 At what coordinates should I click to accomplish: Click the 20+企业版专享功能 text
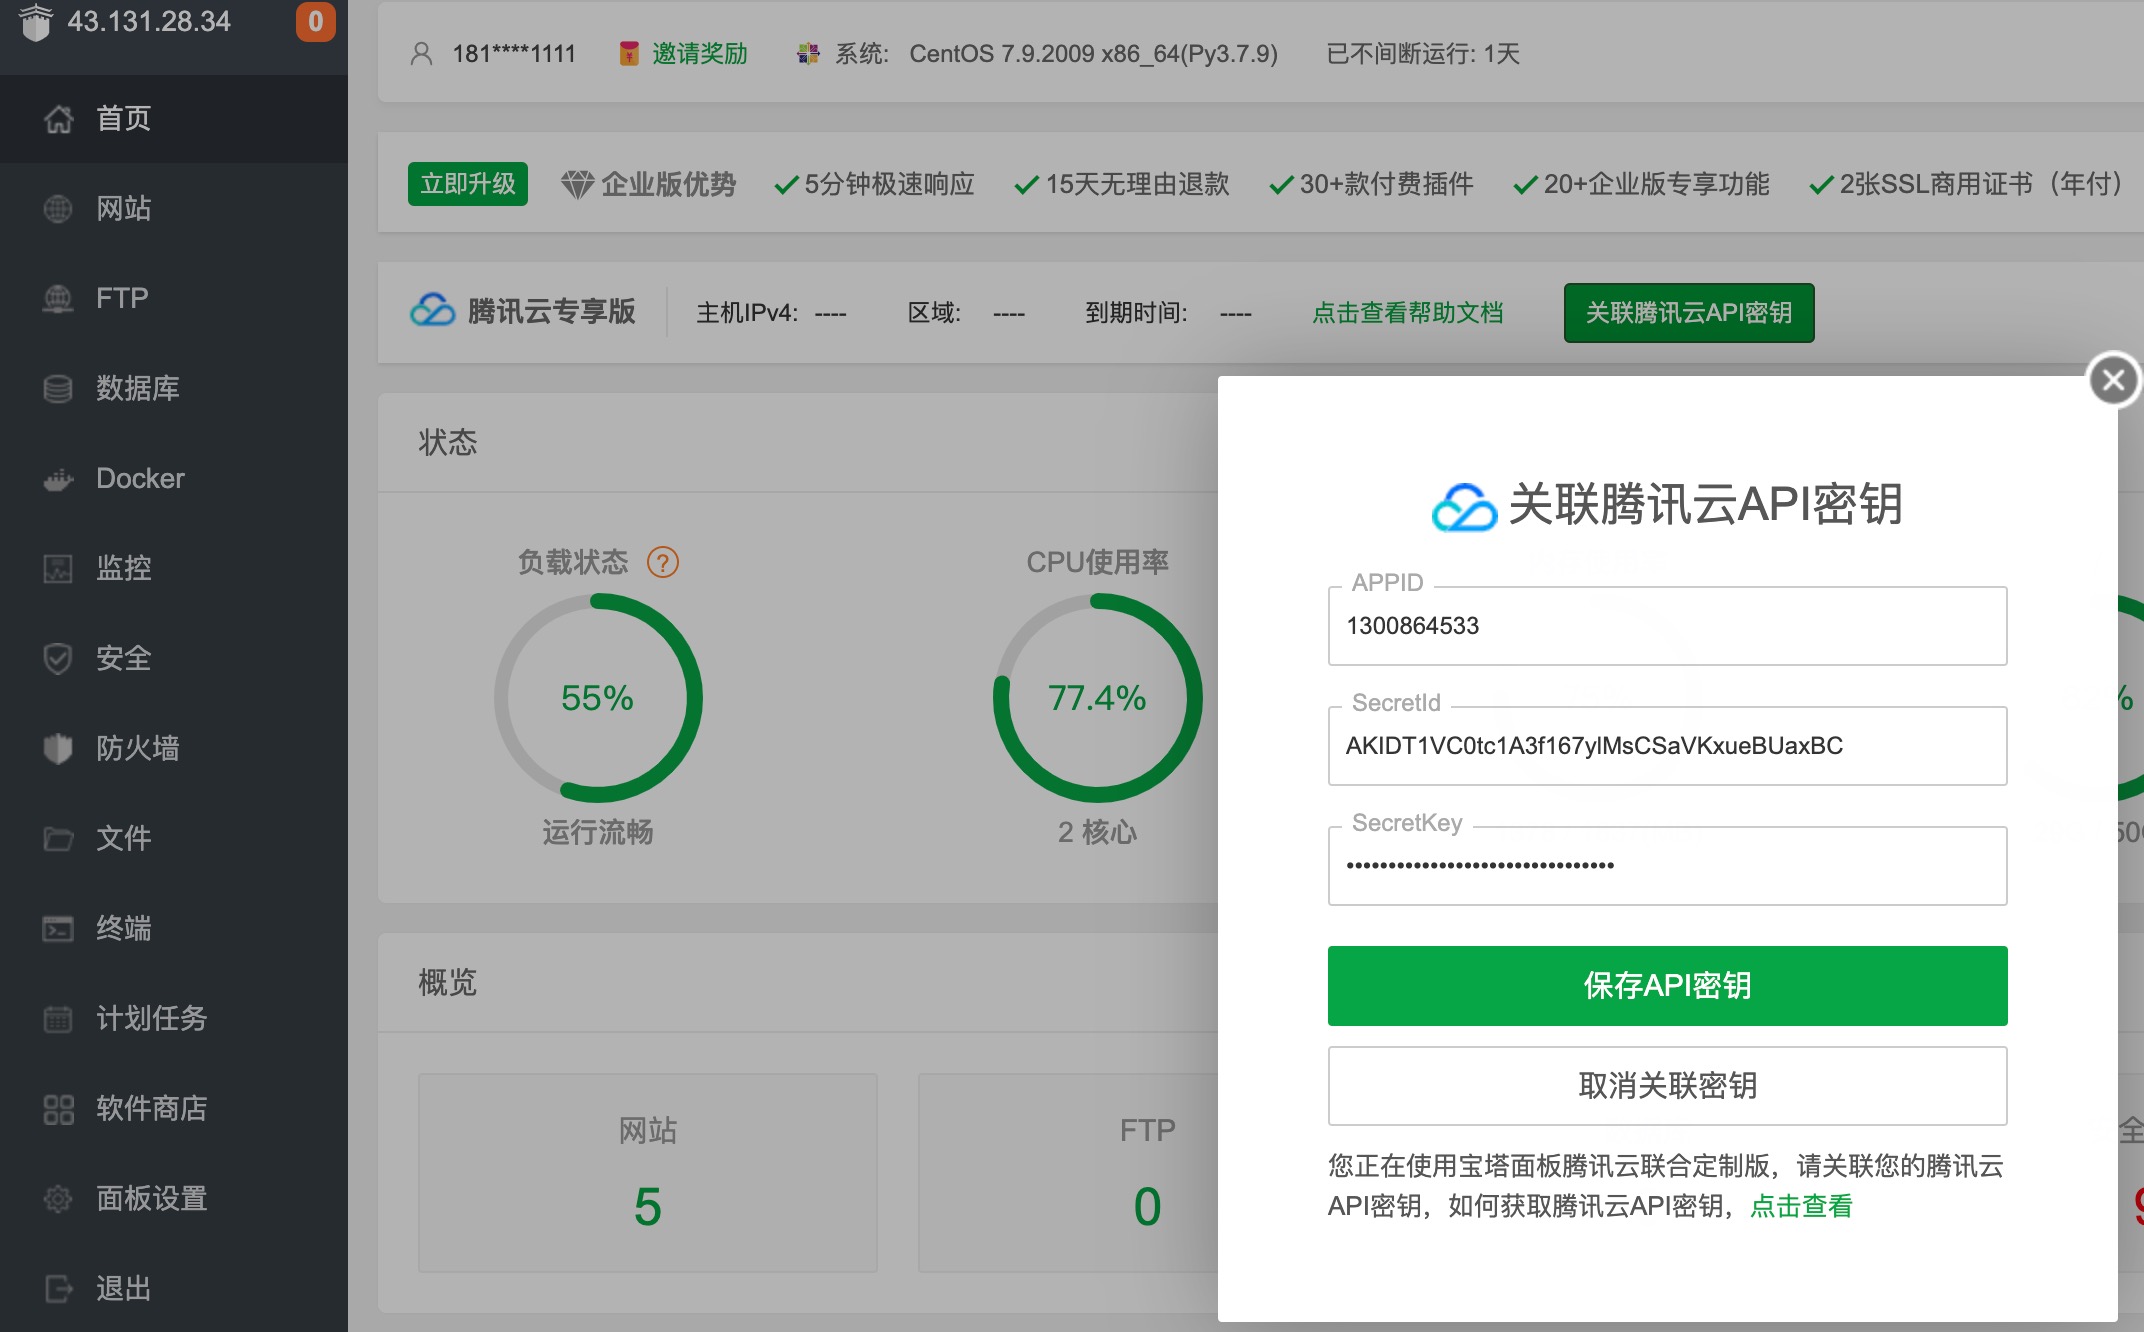(1656, 185)
